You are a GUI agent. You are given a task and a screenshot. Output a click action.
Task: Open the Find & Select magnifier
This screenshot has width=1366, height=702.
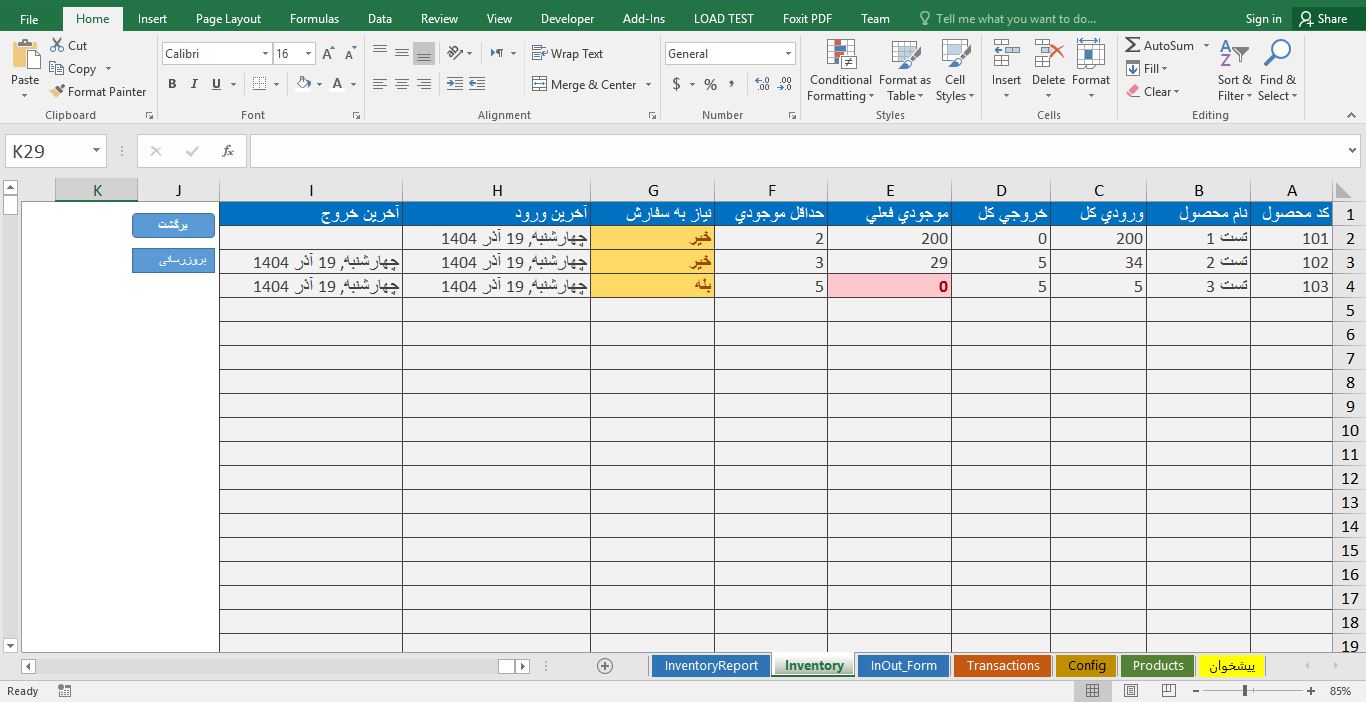click(1277, 56)
